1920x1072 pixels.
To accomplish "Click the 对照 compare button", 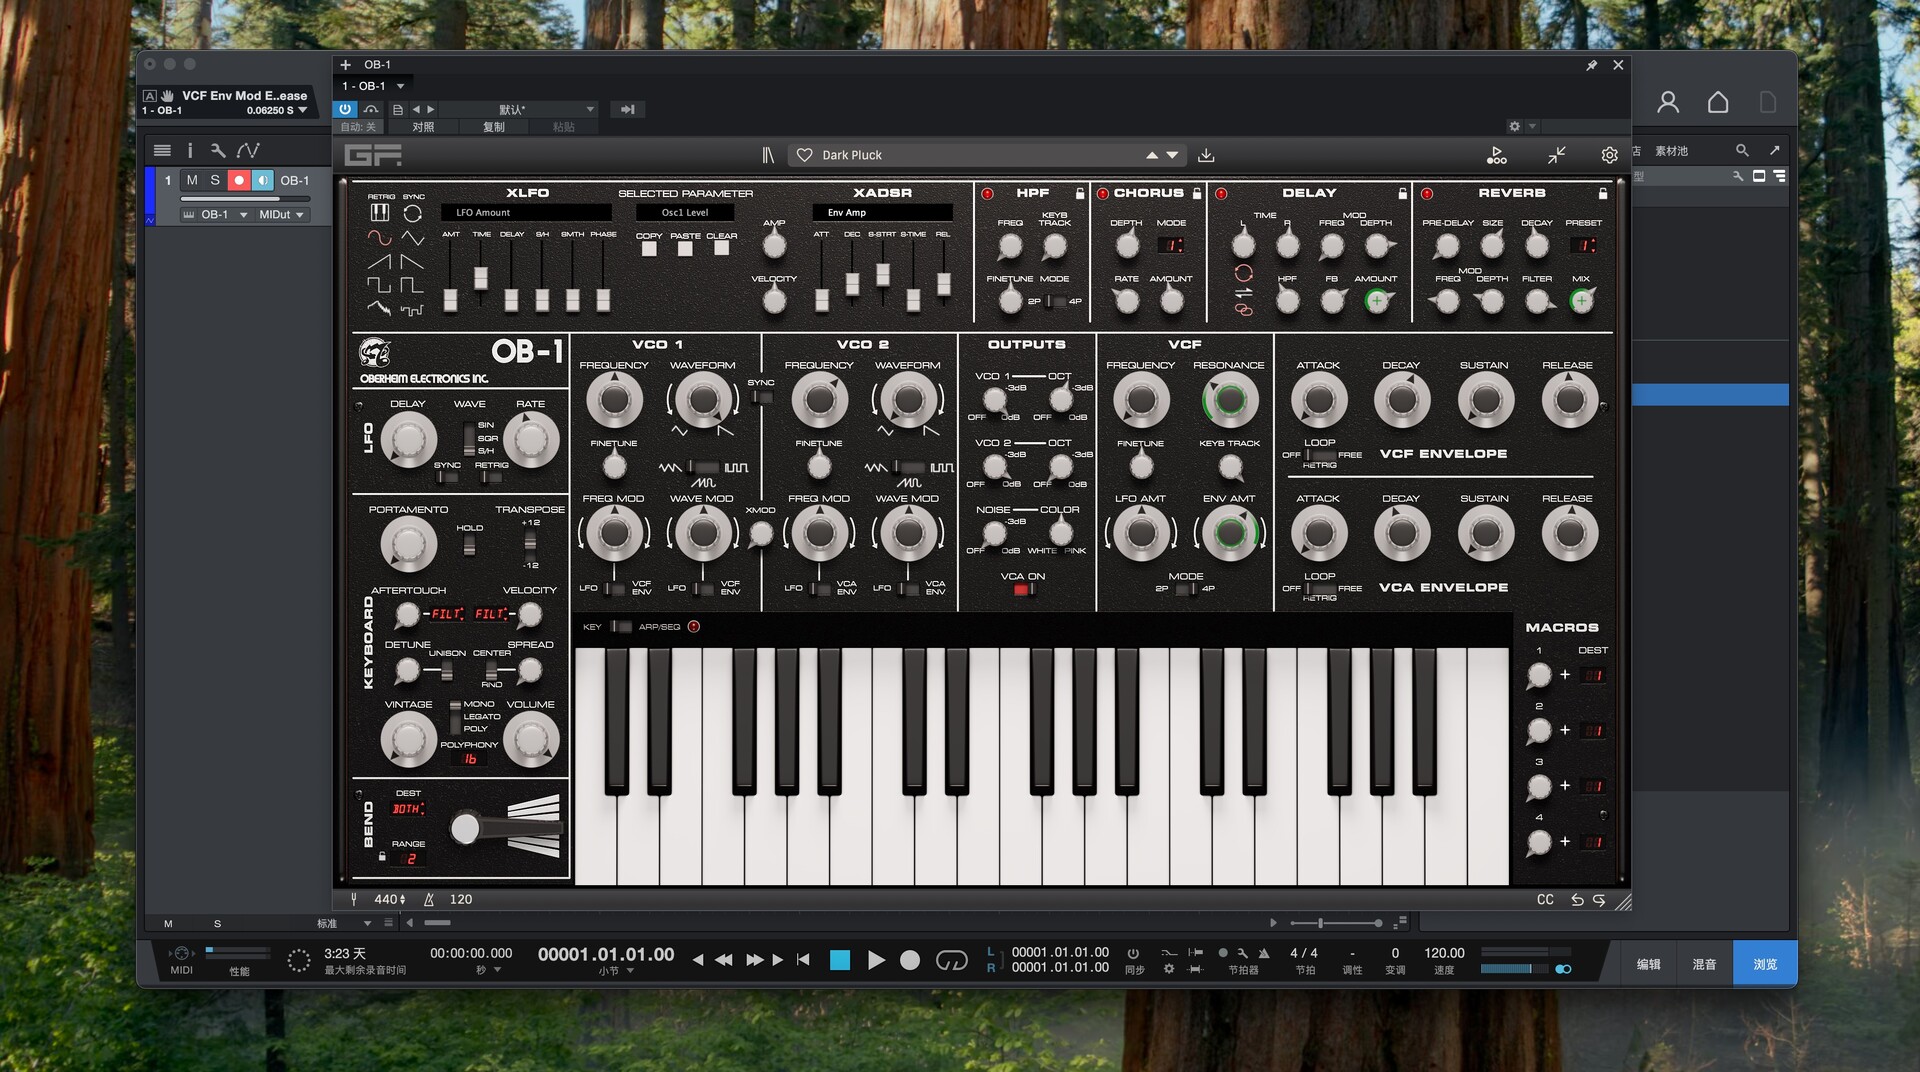I will point(424,127).
